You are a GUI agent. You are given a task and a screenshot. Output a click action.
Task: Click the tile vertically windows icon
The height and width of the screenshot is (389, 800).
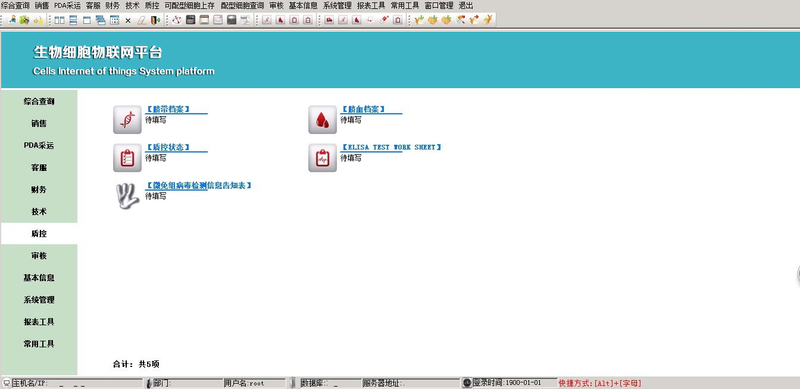click(x=59, y=20)
